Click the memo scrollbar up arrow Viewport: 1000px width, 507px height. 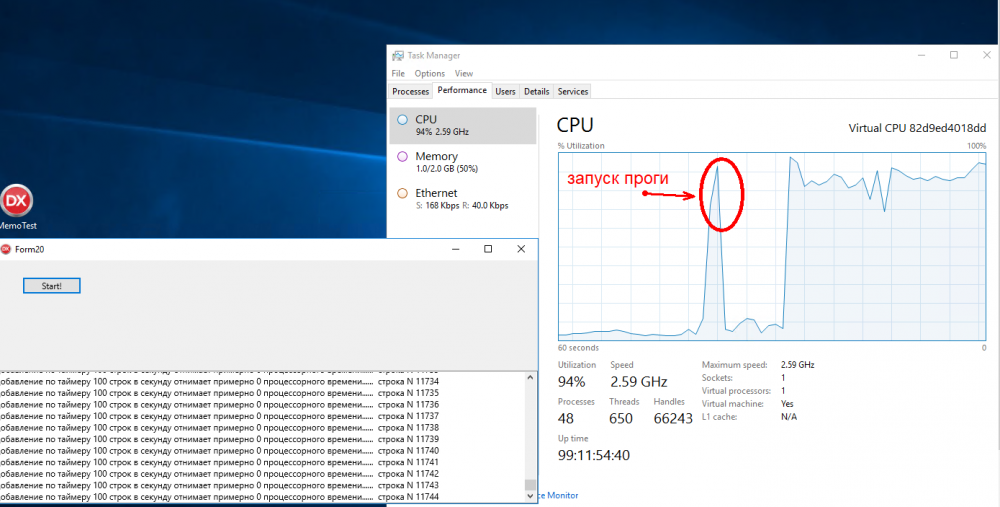(530, 378)
